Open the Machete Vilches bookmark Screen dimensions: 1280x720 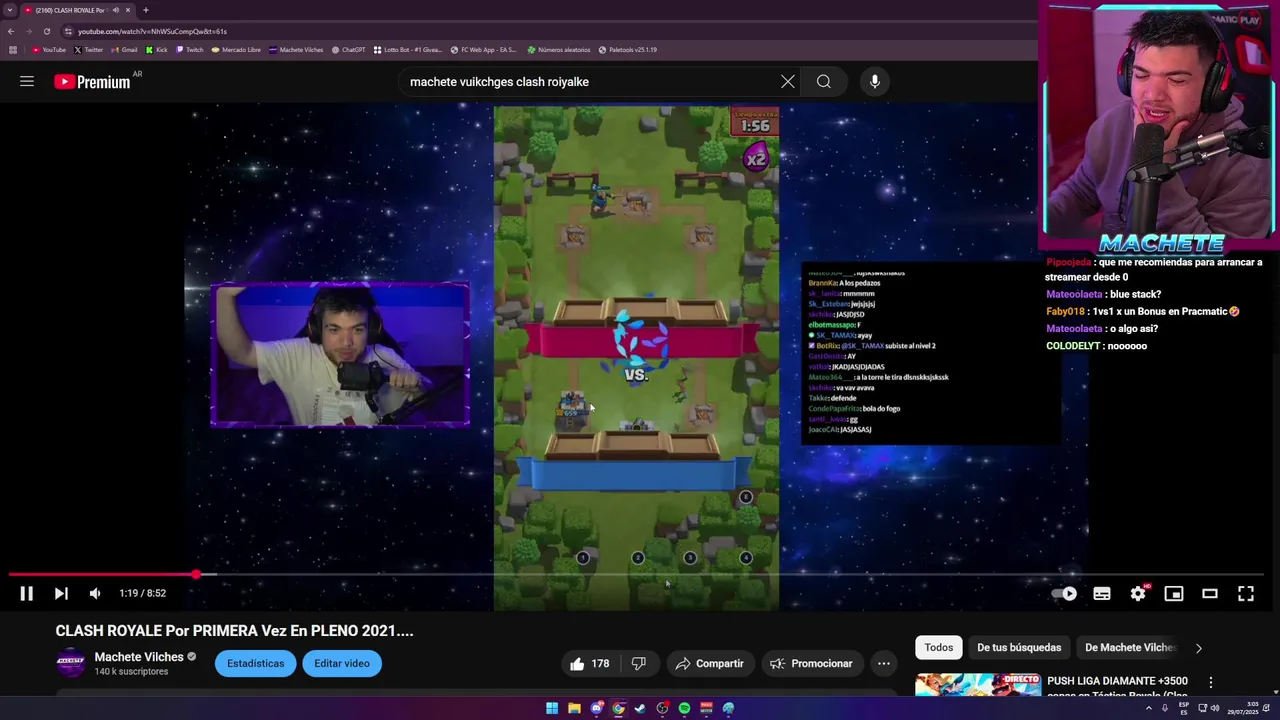coord(296,50)
